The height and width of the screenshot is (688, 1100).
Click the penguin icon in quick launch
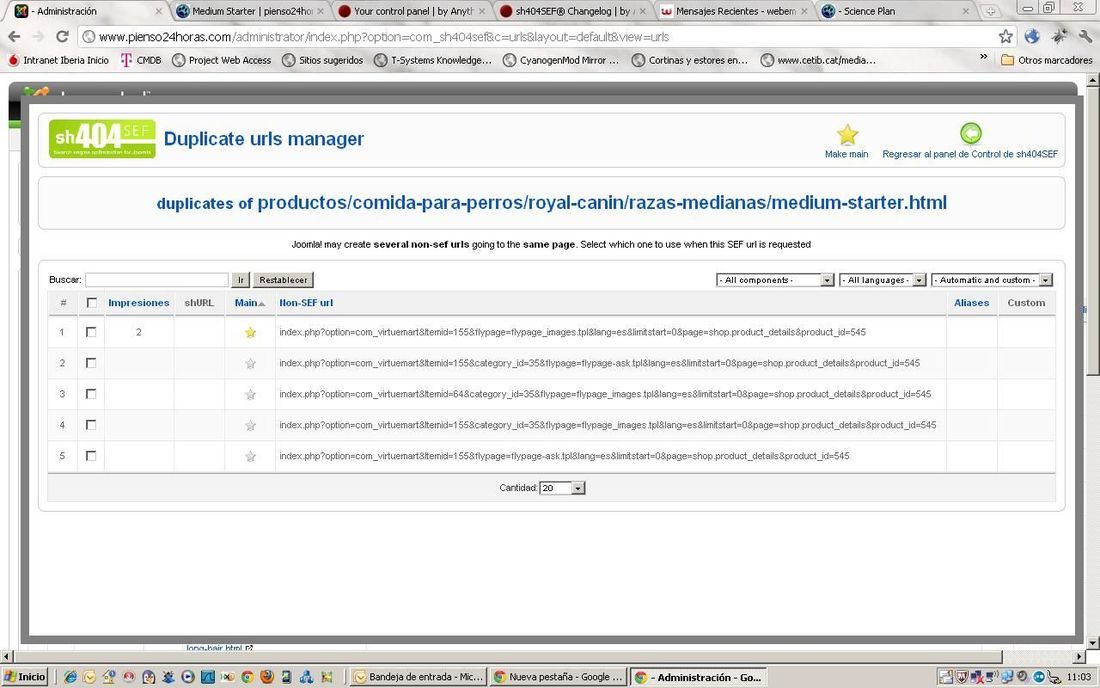click(148, 677)
